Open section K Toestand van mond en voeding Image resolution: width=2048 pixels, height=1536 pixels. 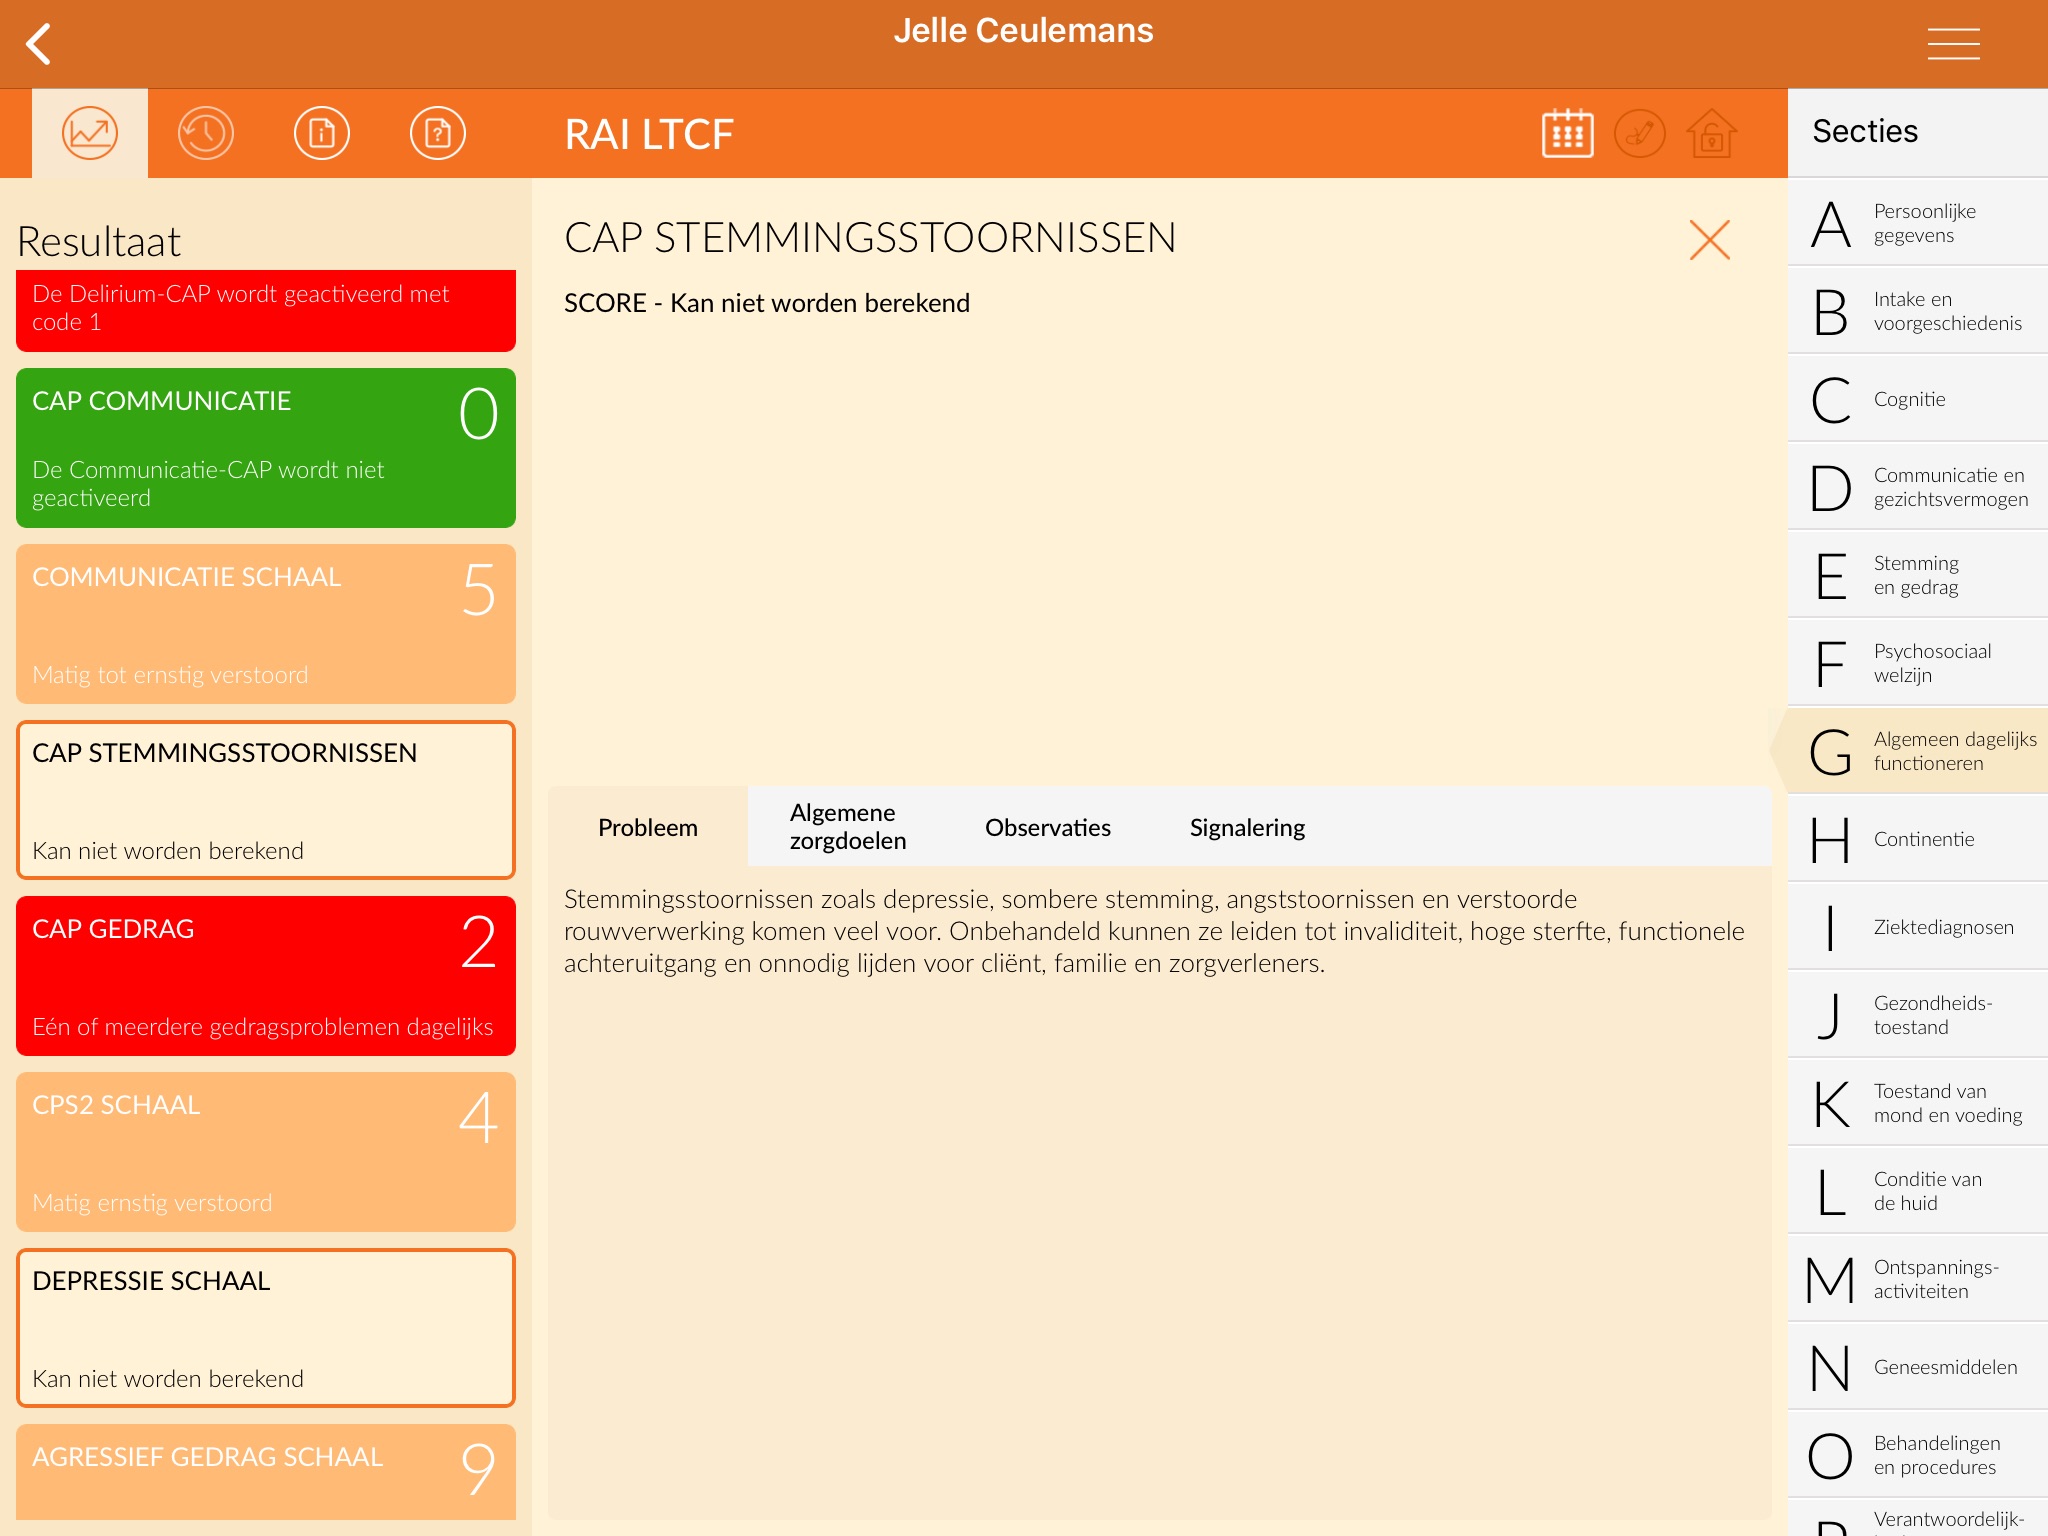1918,1103
